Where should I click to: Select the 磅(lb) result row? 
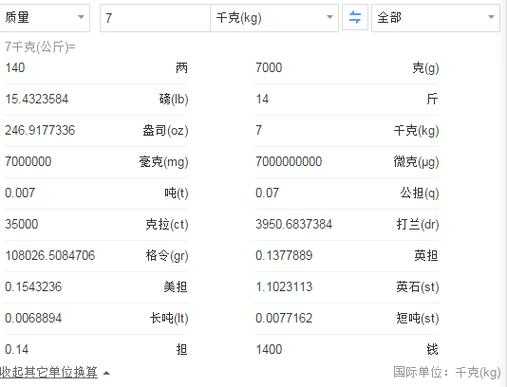click(96, 99)
